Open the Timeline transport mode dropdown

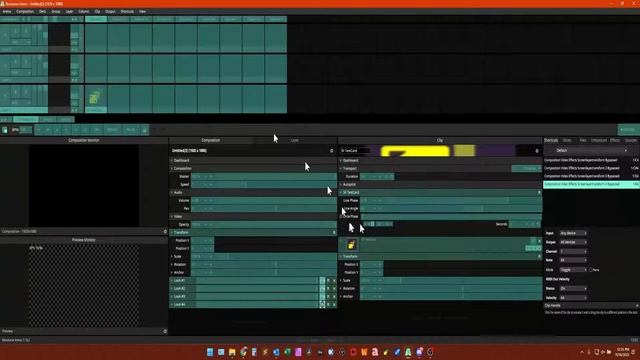[x=526, y=168]
